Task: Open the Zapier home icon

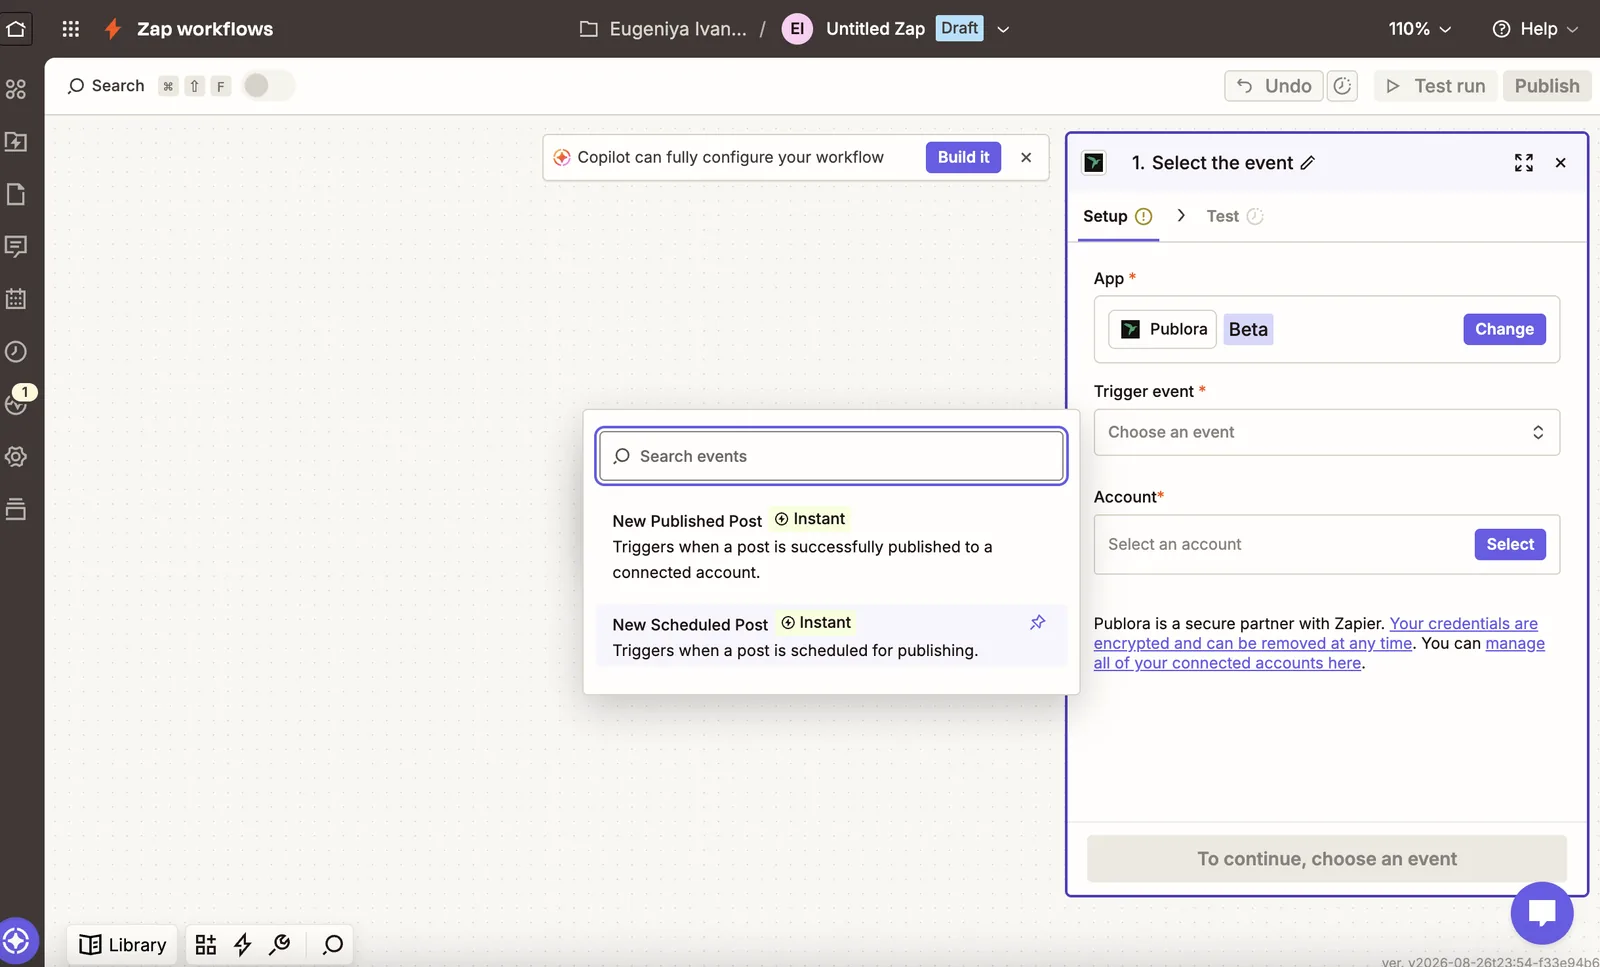Action: tap(16, 28)
